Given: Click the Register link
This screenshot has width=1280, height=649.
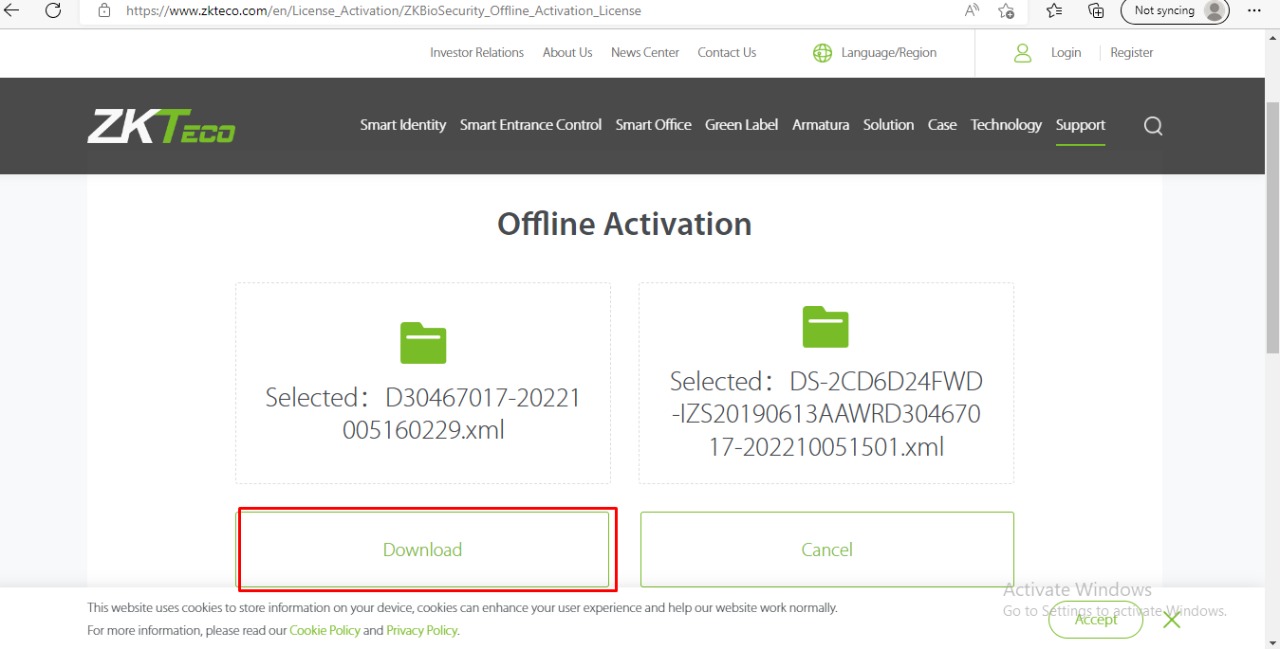Looking at the screenshot, I should [x=1131, y=53].
